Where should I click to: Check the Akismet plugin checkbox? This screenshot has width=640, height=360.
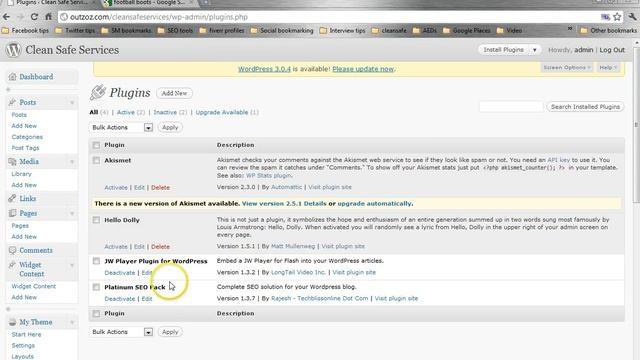pyautogui.click(x=96, y=160)
